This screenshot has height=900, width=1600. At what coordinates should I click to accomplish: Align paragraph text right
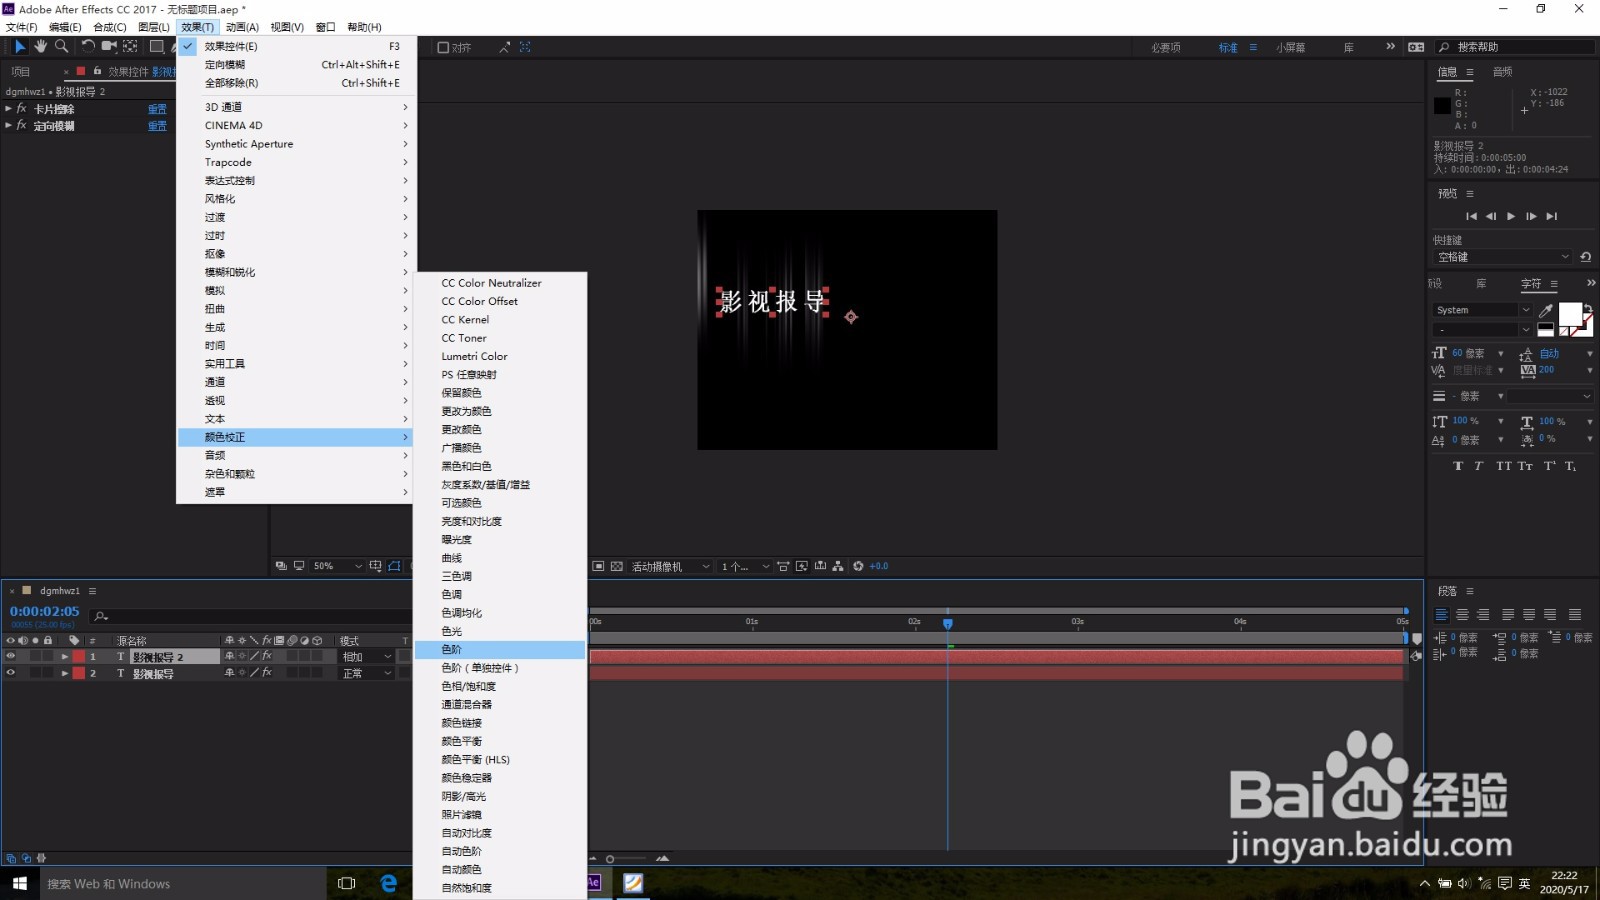coord(1483,615)
